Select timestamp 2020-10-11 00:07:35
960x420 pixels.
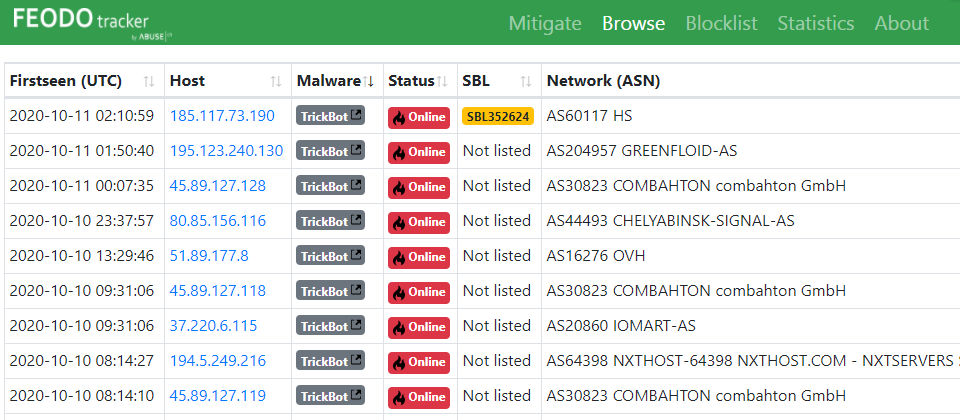click(81, 186)
